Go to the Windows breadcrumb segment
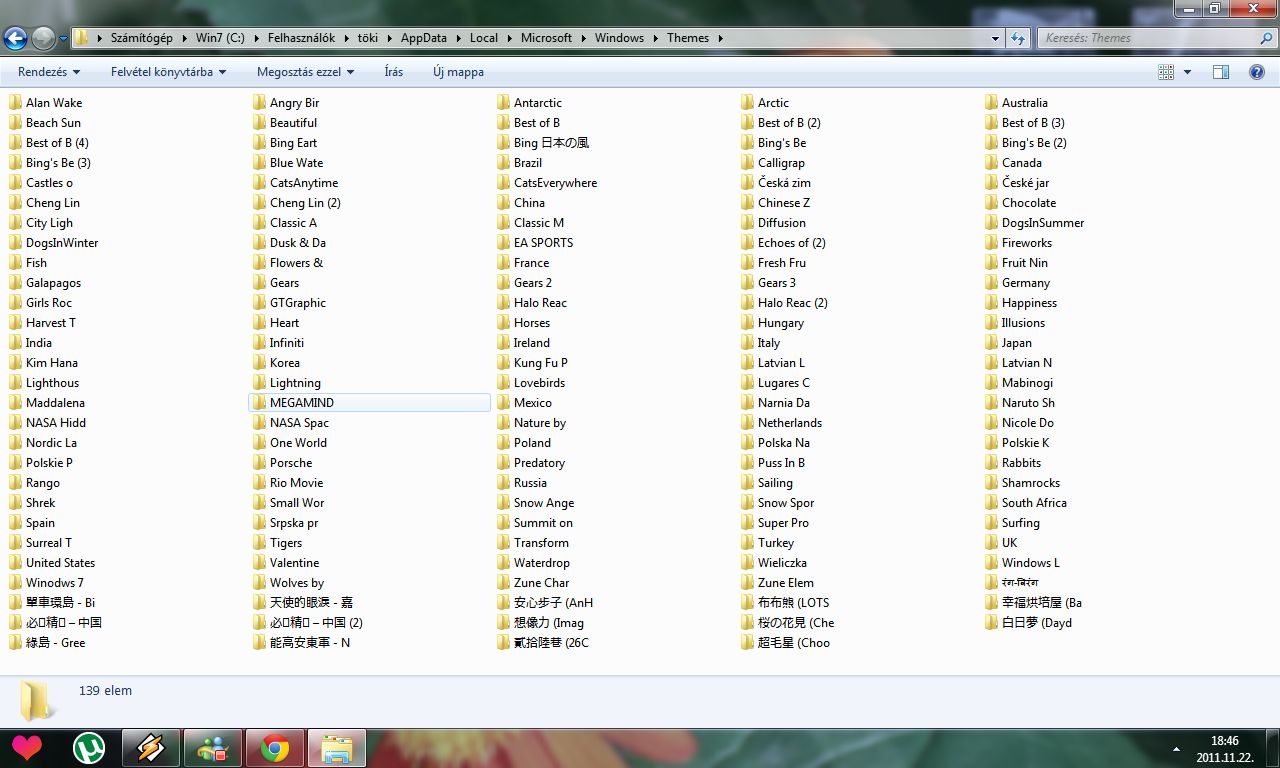This screenshot has height=768, width=1280. tap(619, 38)
